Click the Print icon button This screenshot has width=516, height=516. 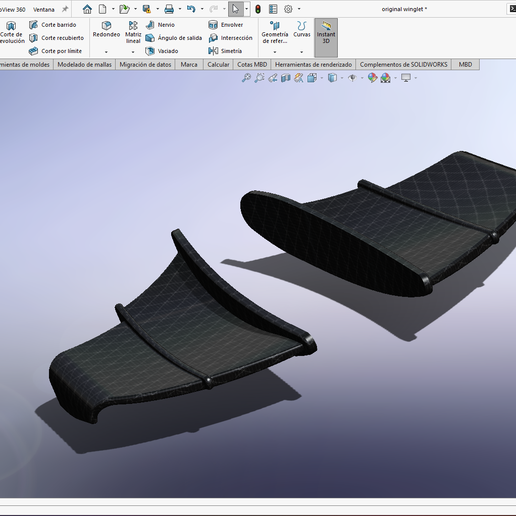pyautogui.click(x=169, y=9)
